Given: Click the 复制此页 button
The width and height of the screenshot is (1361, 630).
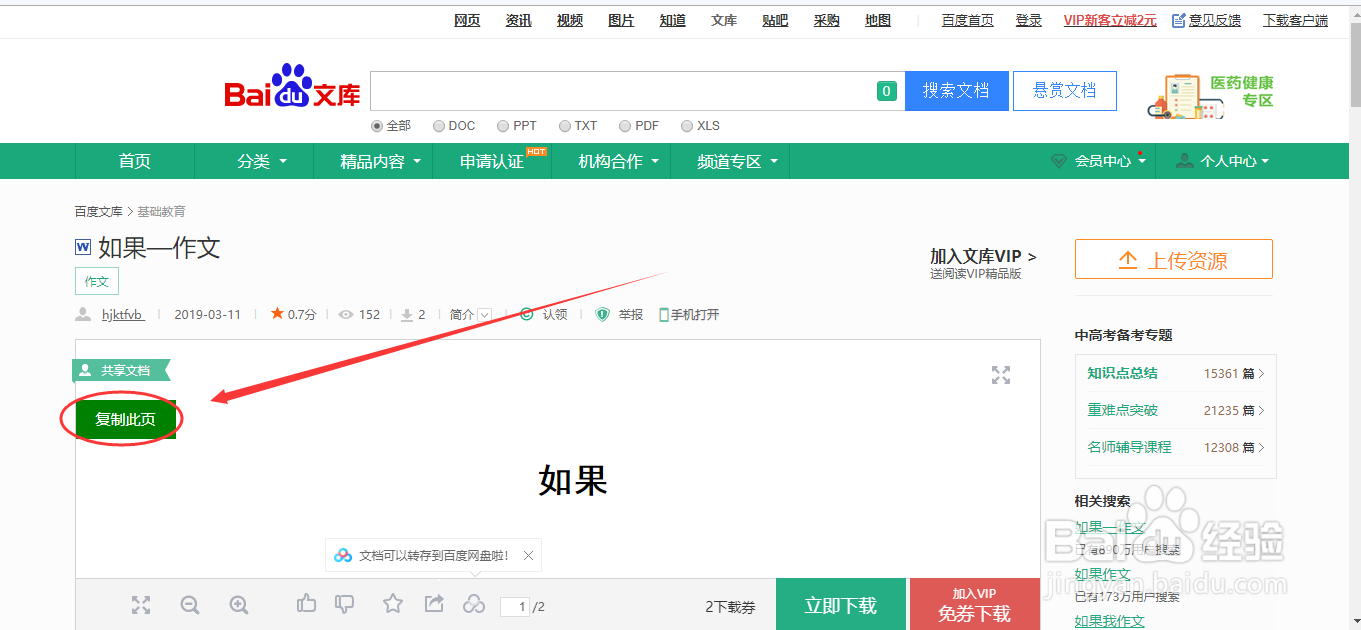Looking at the screenshot, I should pyautogui.click(x=126, y=419).
